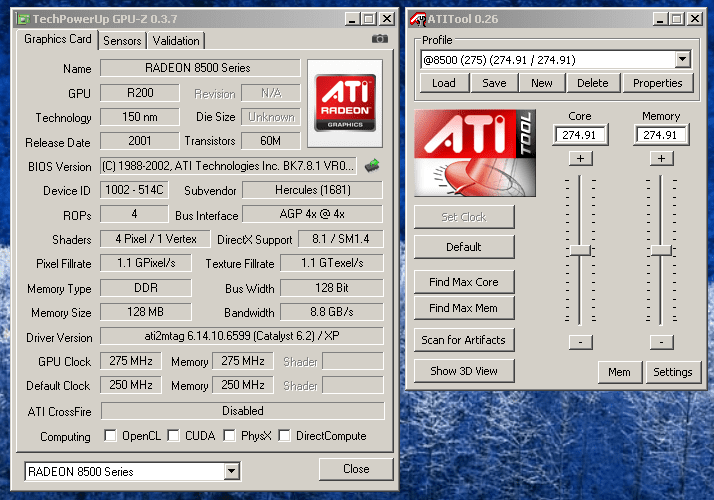Click the Bus Interface AGP 4x value

tap(313, 214)
